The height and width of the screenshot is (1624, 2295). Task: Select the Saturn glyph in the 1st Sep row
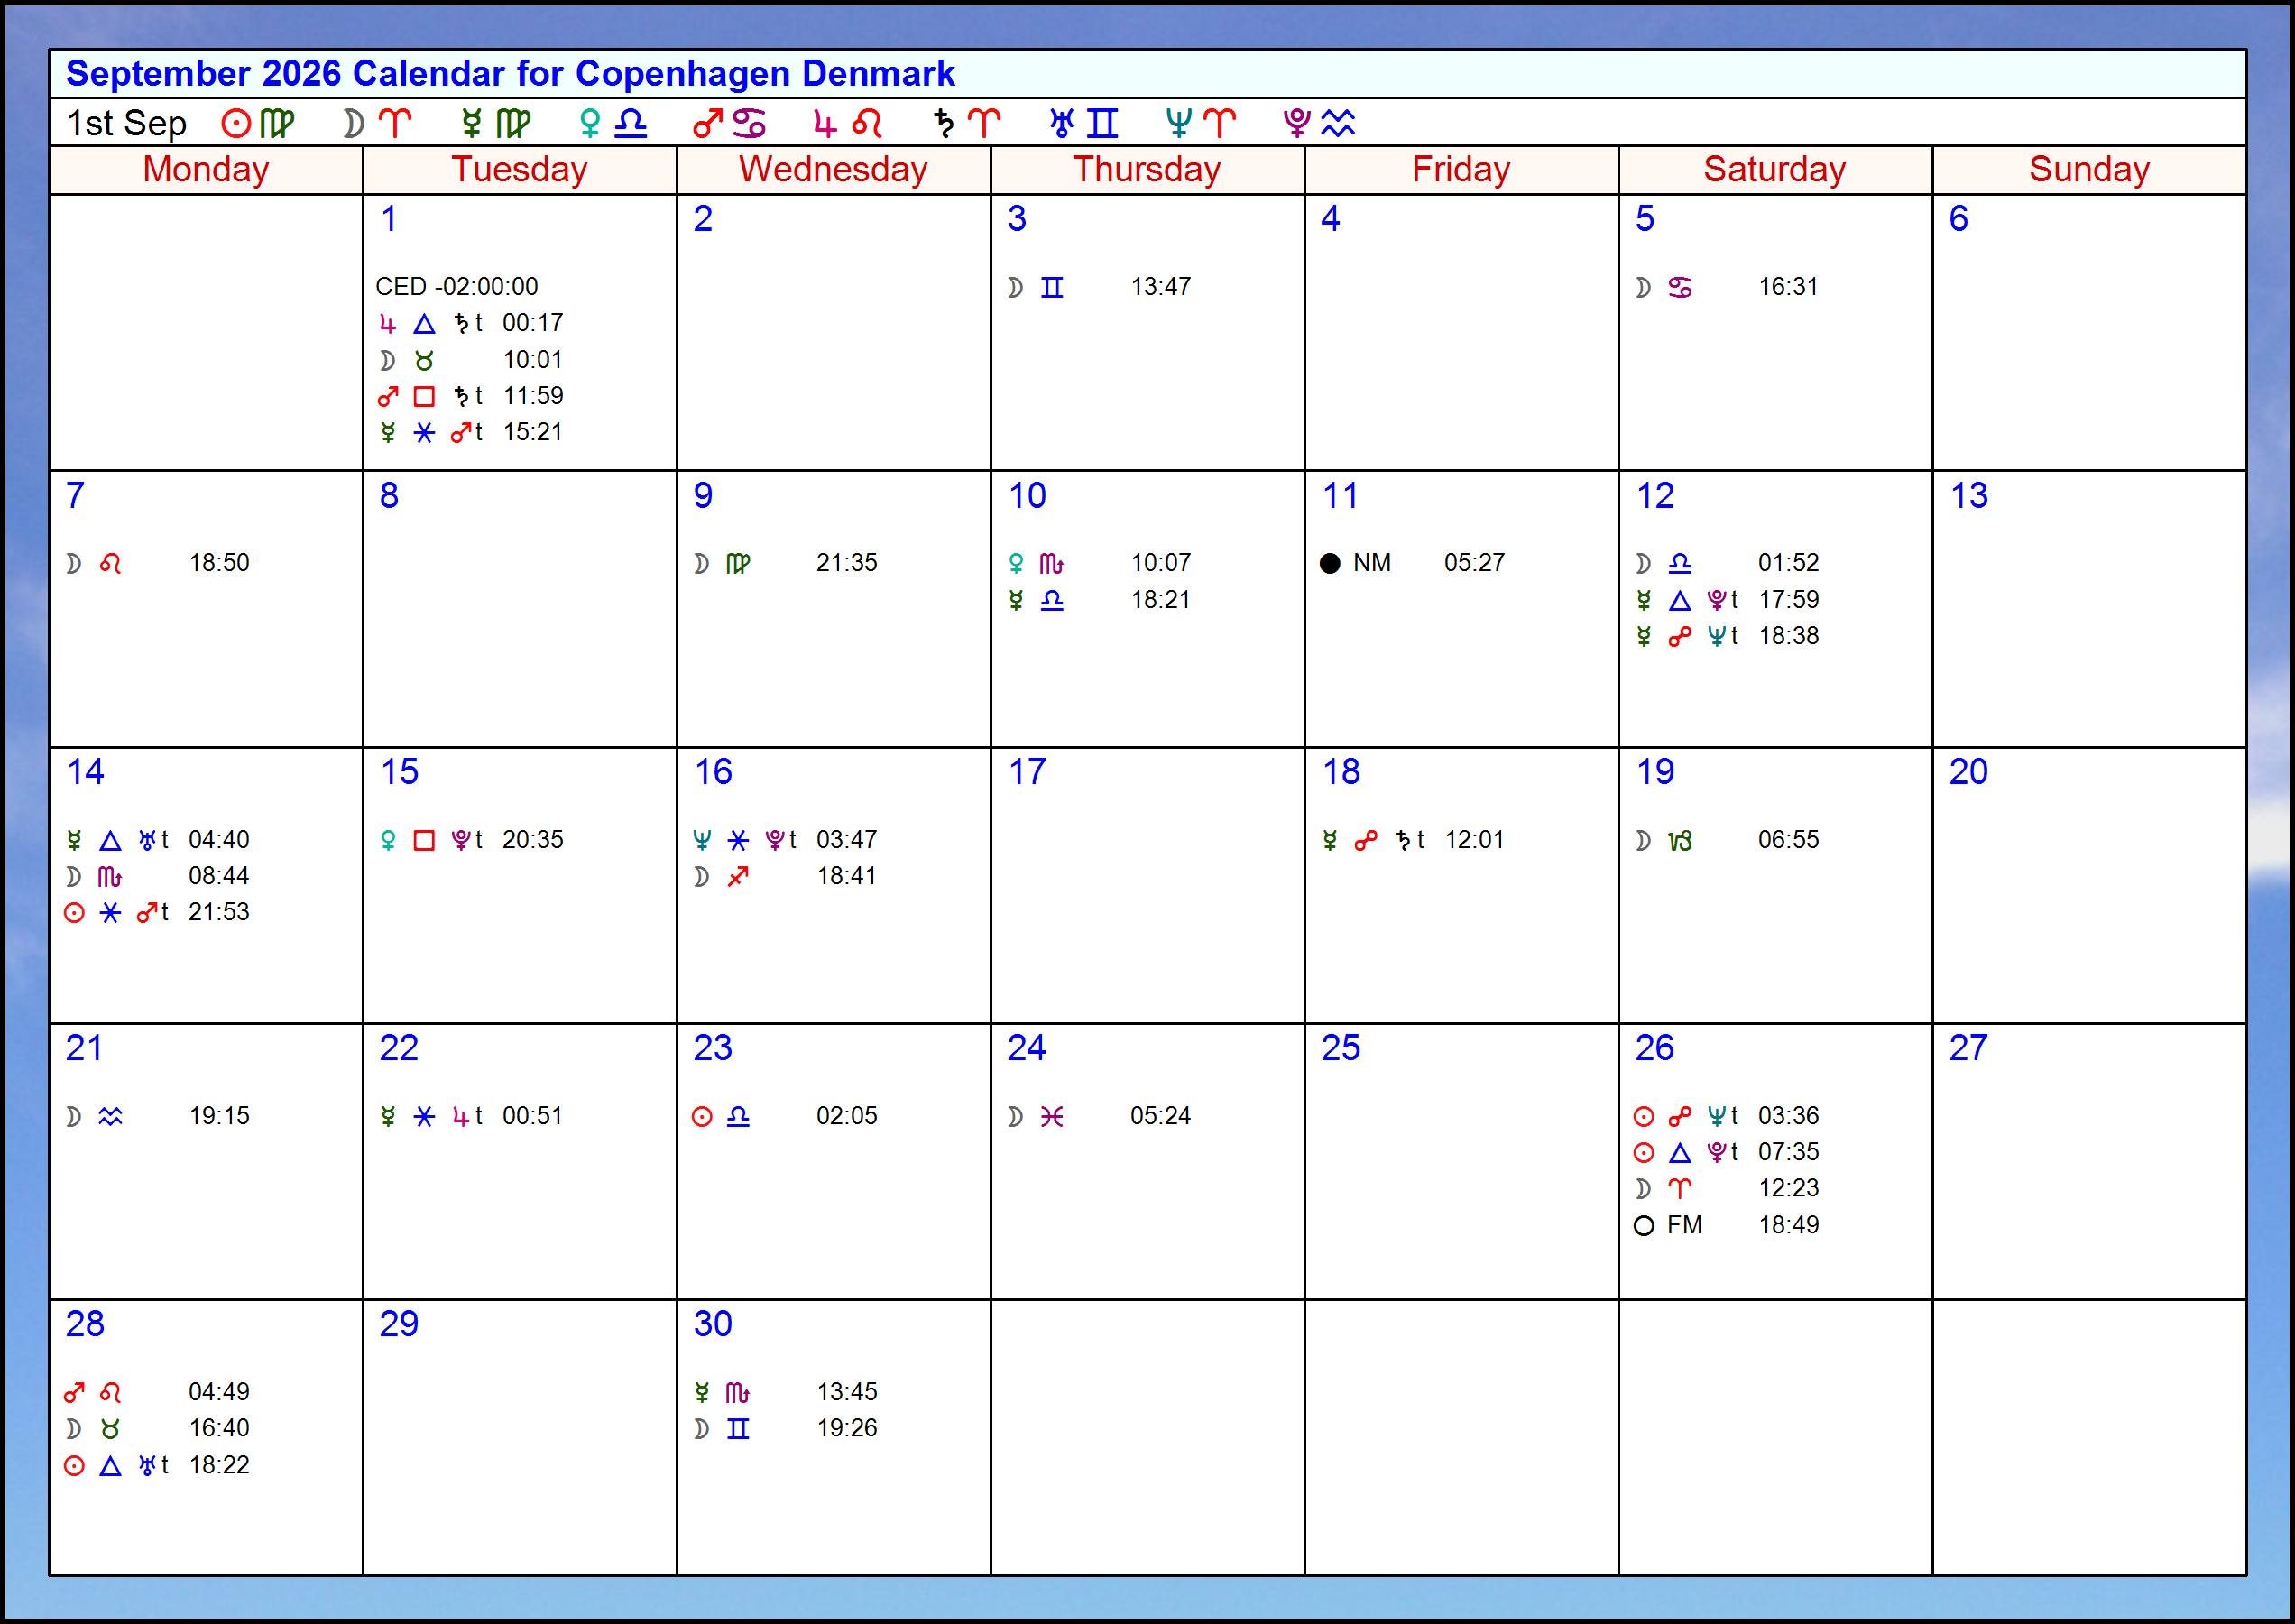(x=943, y=124)
